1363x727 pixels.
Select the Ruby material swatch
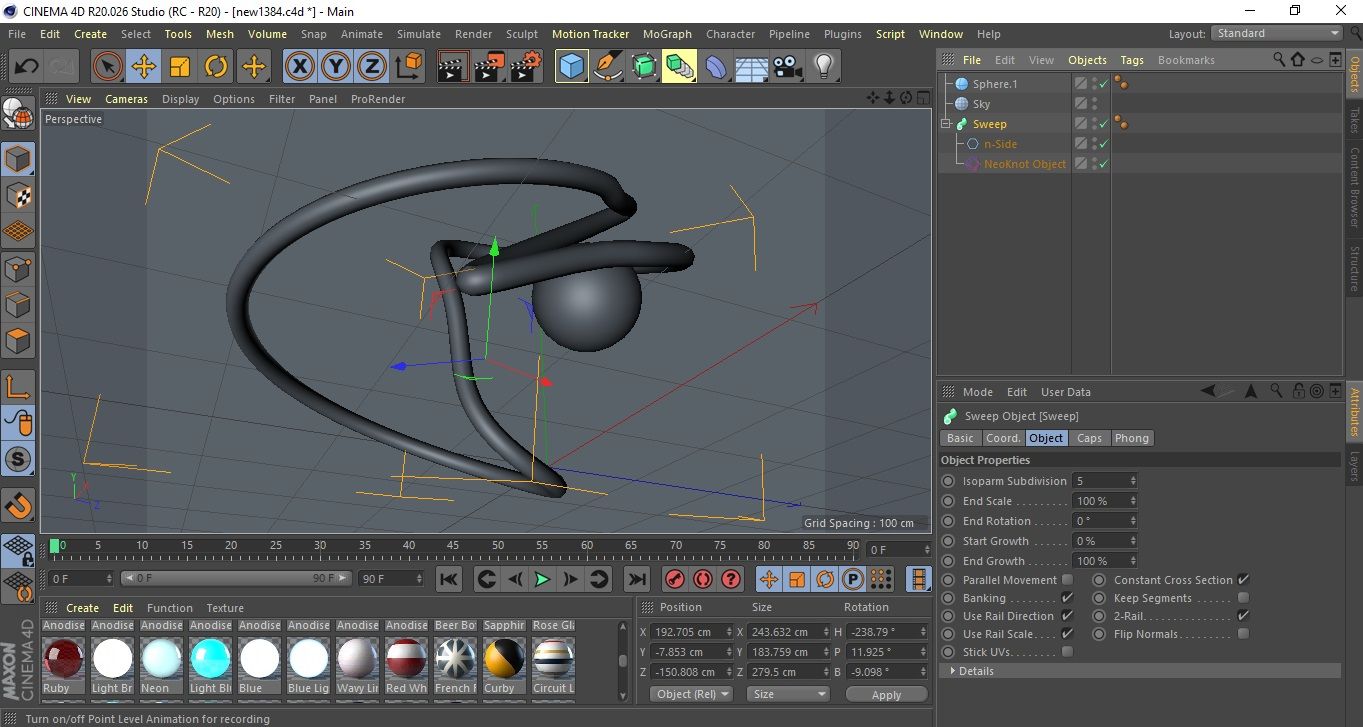(63, 658)
